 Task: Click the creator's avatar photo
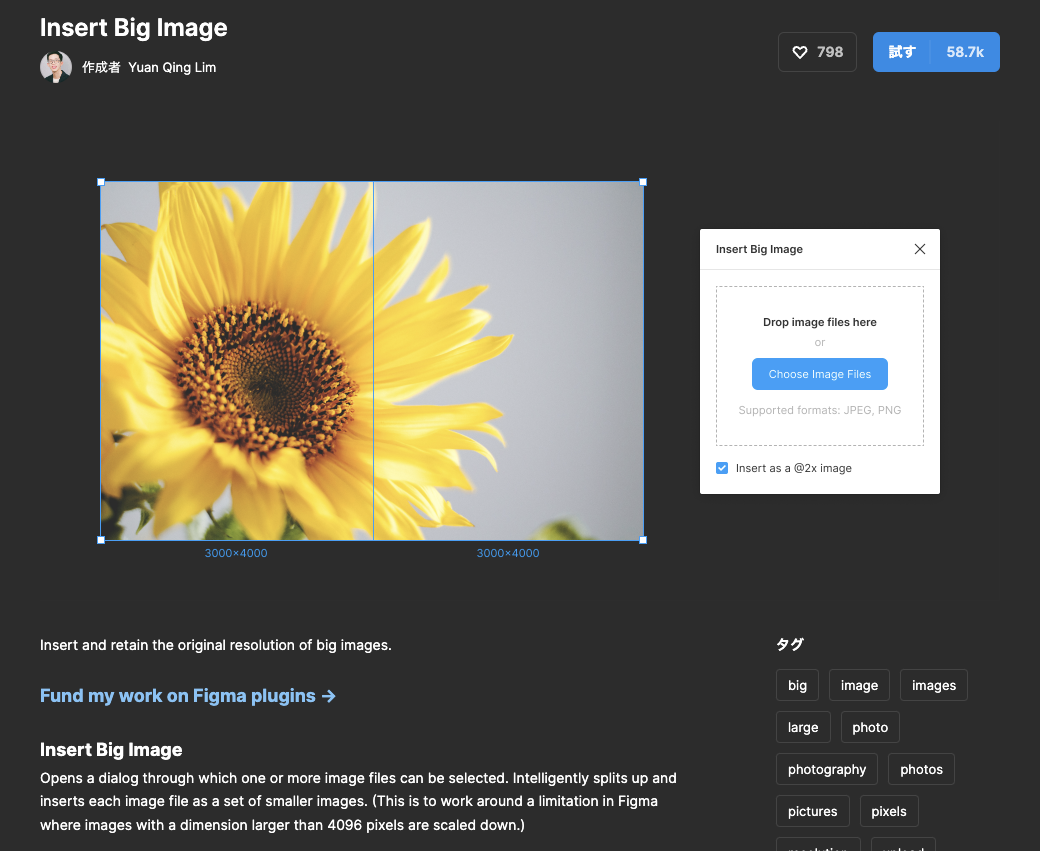[x=56, y=67]
